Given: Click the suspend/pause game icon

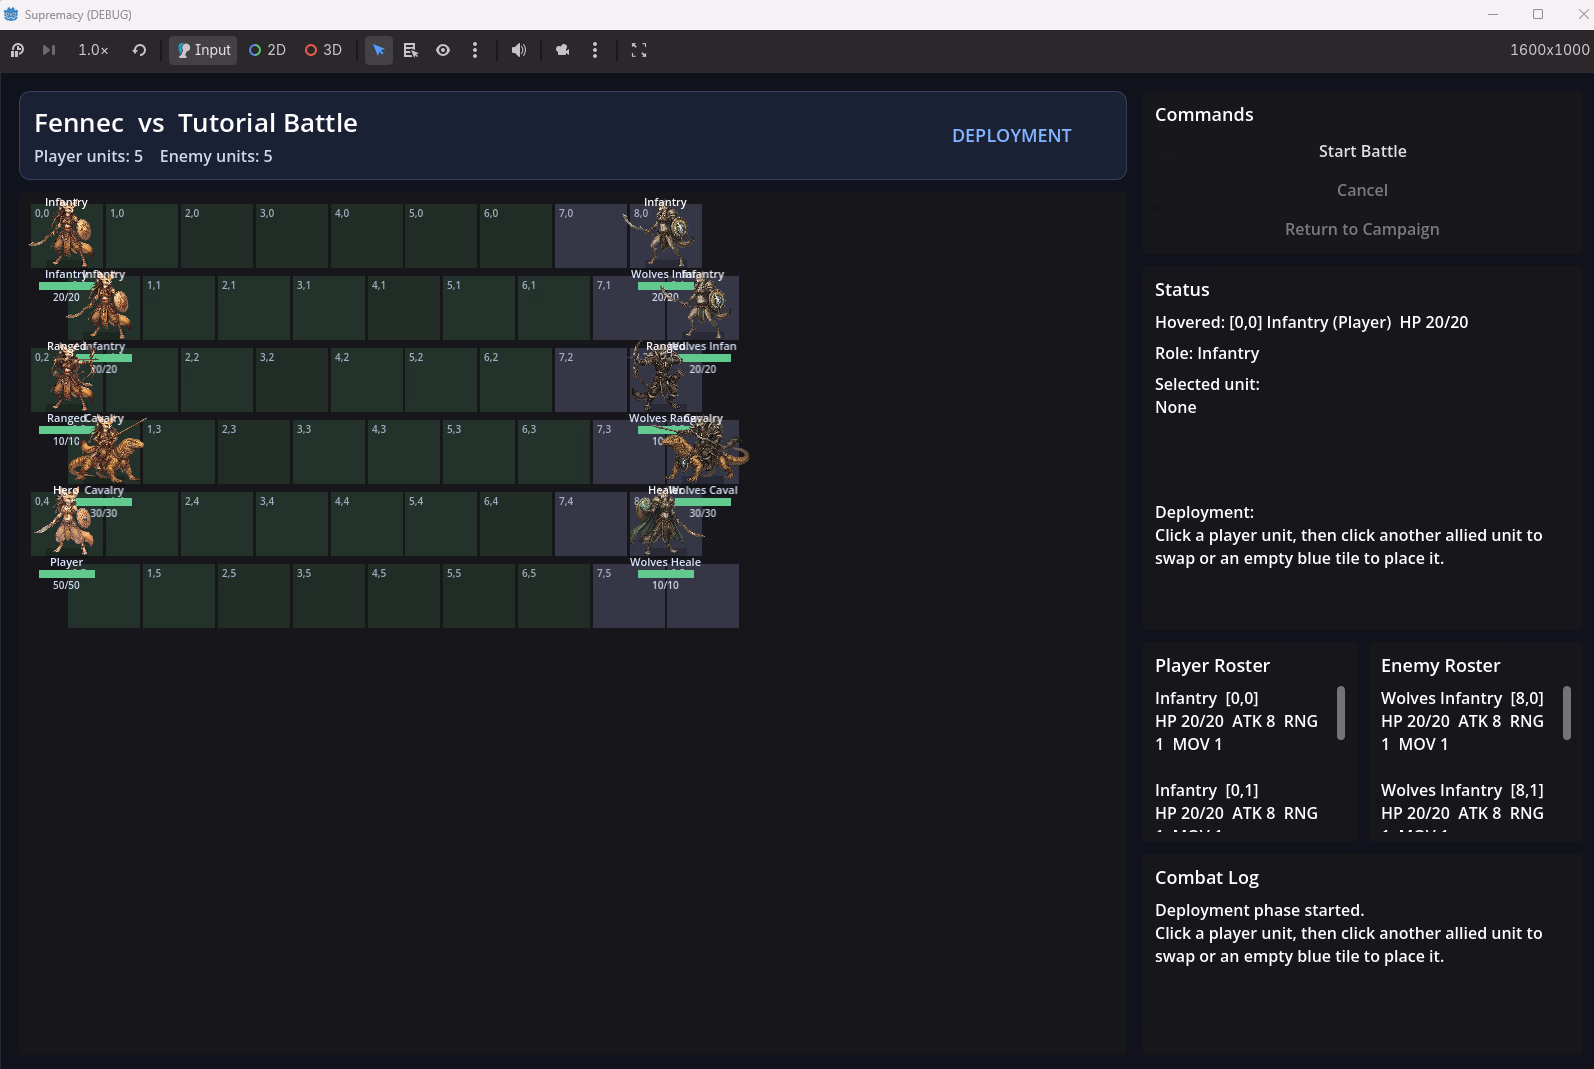Looking at the screenshot, I should tap(17, 50).
